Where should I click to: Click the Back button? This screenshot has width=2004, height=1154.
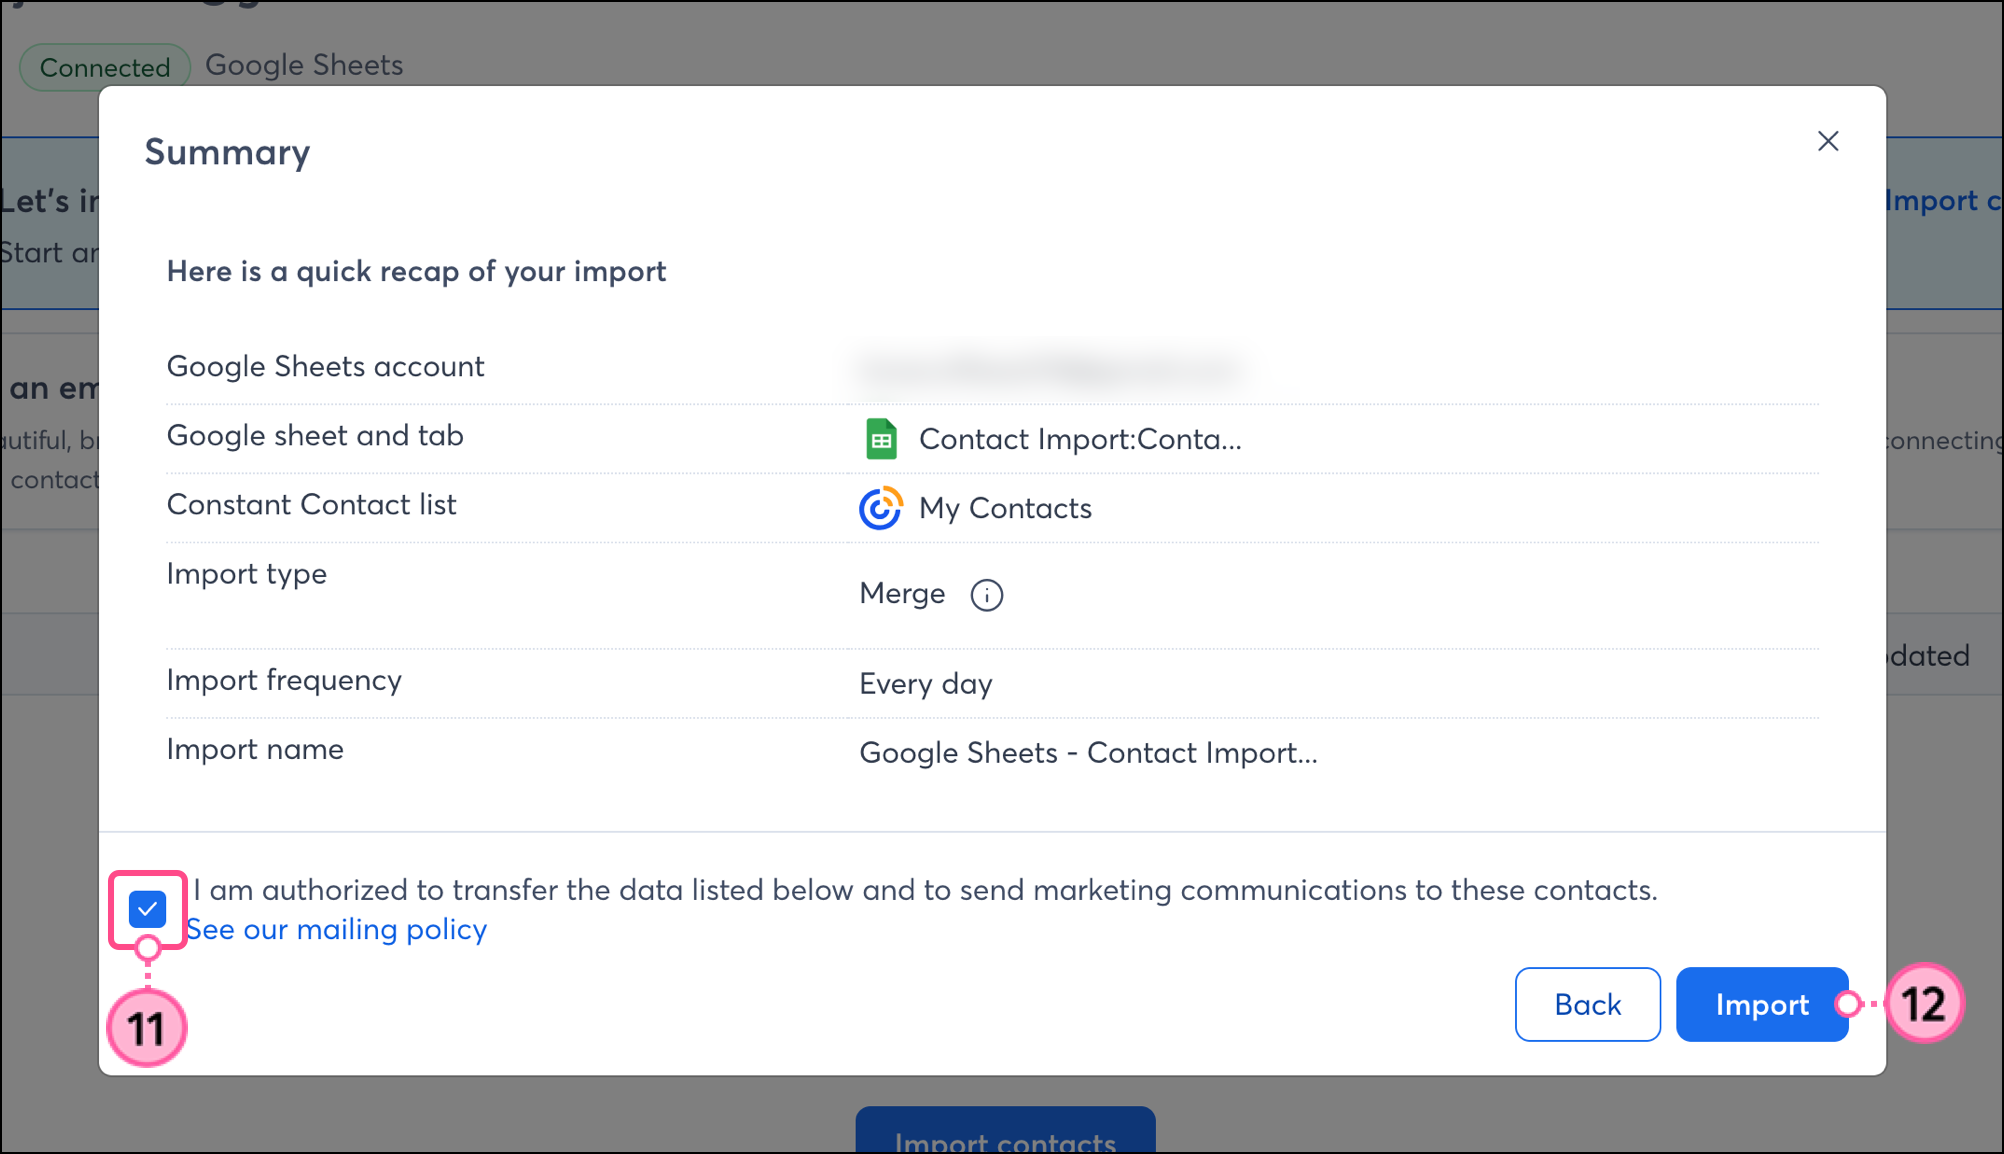click(1587, 1004)
